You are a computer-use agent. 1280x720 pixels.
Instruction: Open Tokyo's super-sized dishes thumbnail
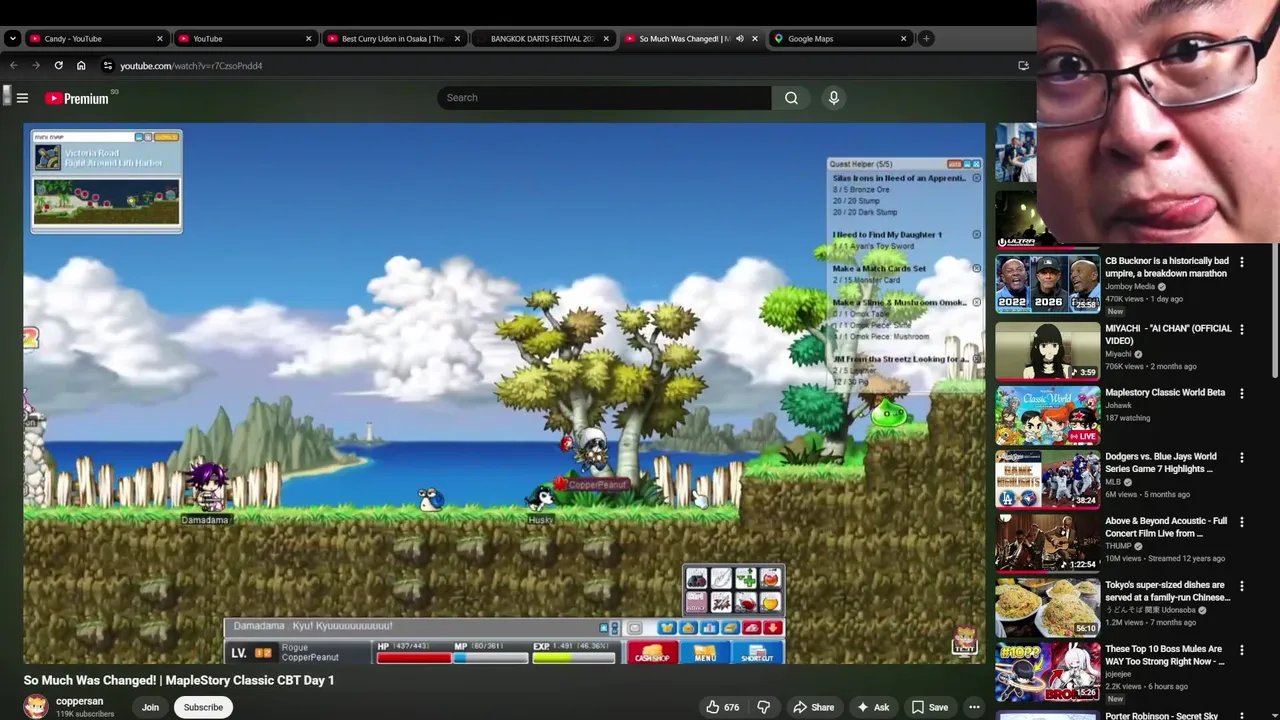[1047, 607]
